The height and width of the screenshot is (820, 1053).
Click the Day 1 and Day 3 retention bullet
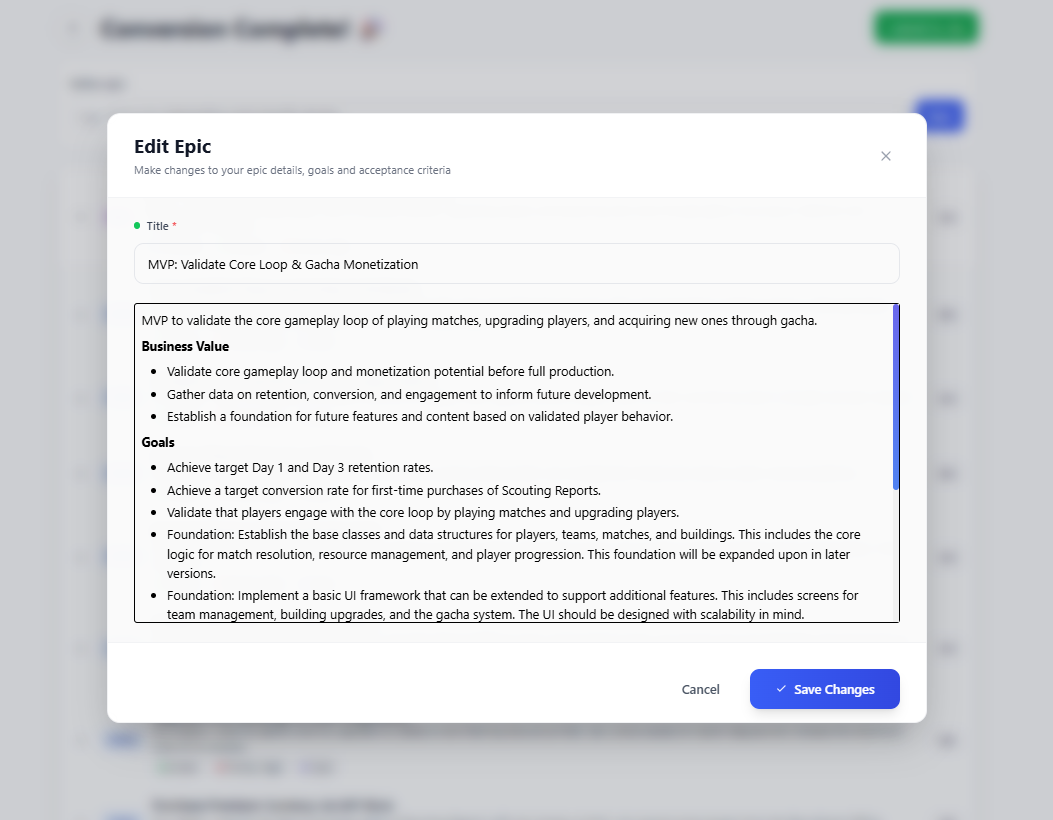pos(299,467)
